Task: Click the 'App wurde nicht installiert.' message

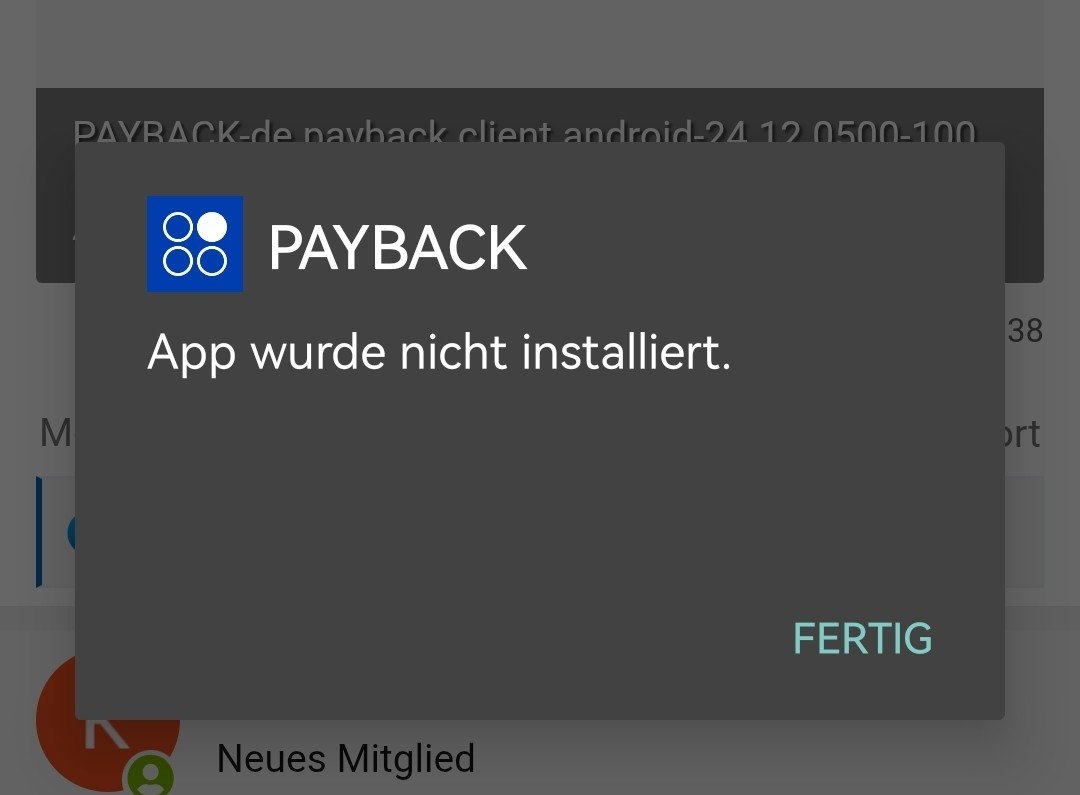Action: [x=439, y=353]
